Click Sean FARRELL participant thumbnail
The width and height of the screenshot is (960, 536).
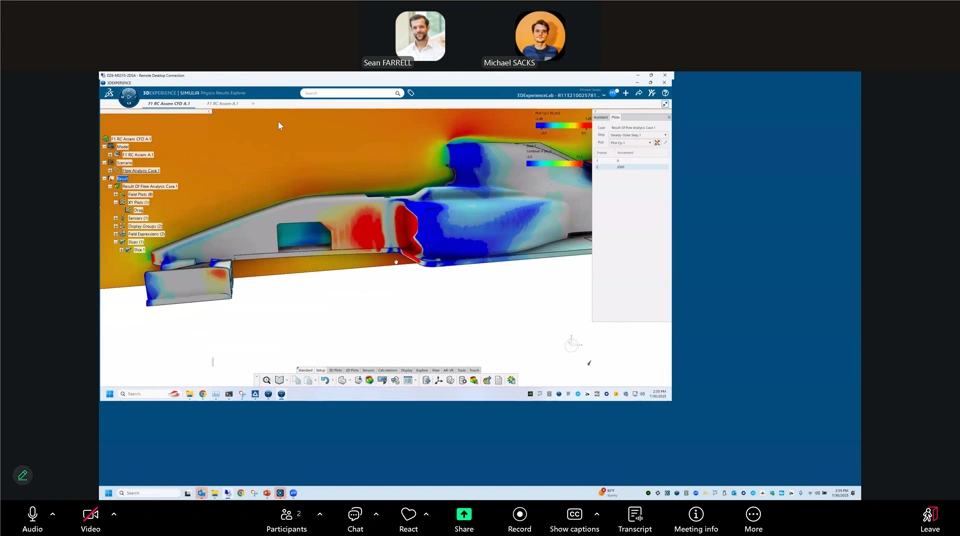(x=420, y=36)
